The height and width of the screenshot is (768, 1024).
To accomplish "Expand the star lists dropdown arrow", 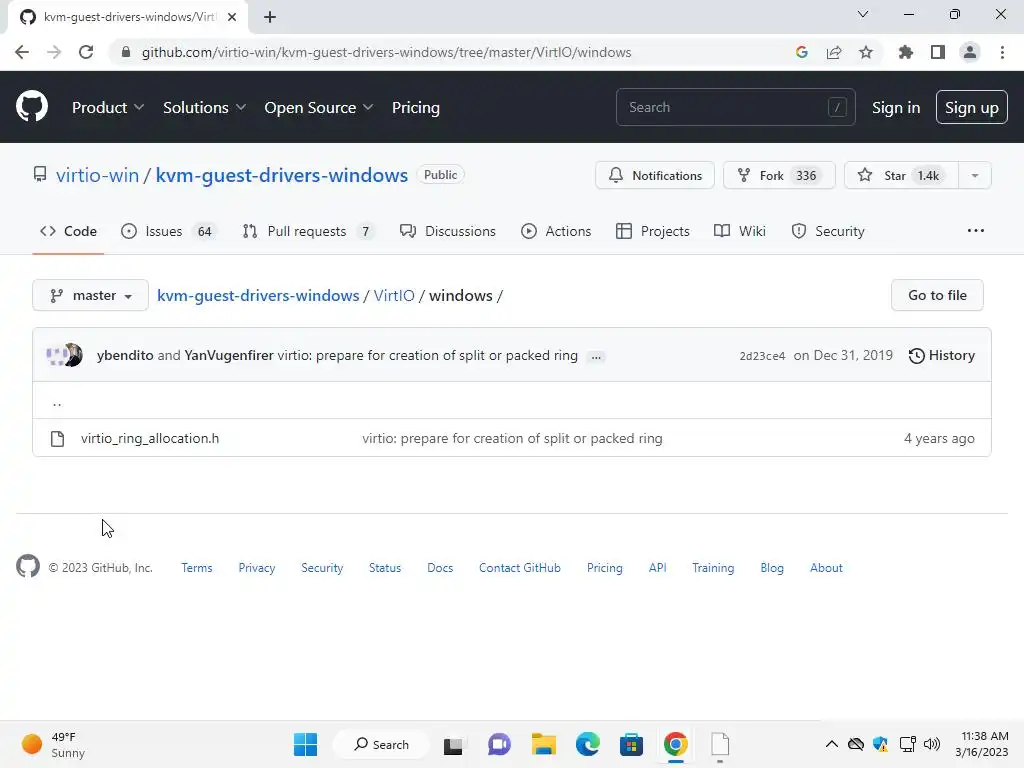I will coord(974,175).
